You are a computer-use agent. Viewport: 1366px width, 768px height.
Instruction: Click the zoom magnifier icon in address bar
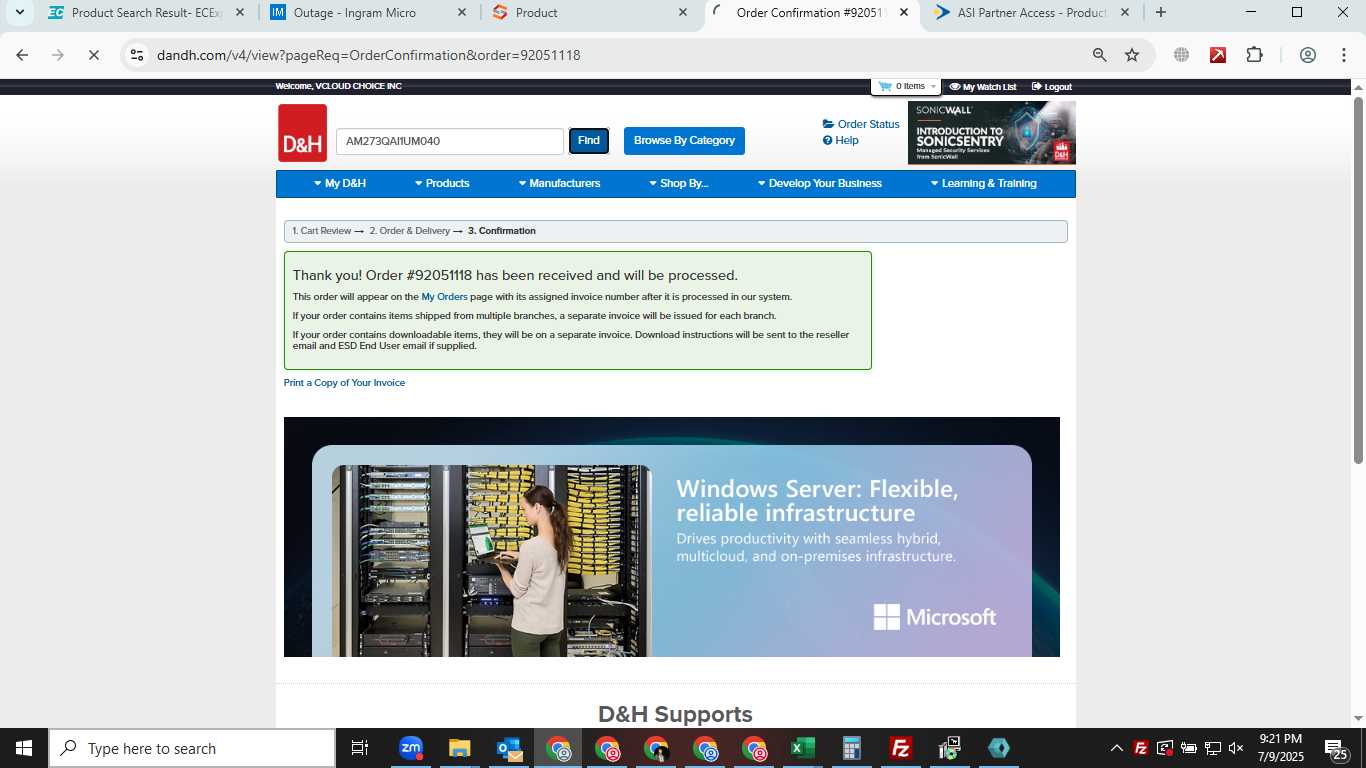(x=1100, y=55)
